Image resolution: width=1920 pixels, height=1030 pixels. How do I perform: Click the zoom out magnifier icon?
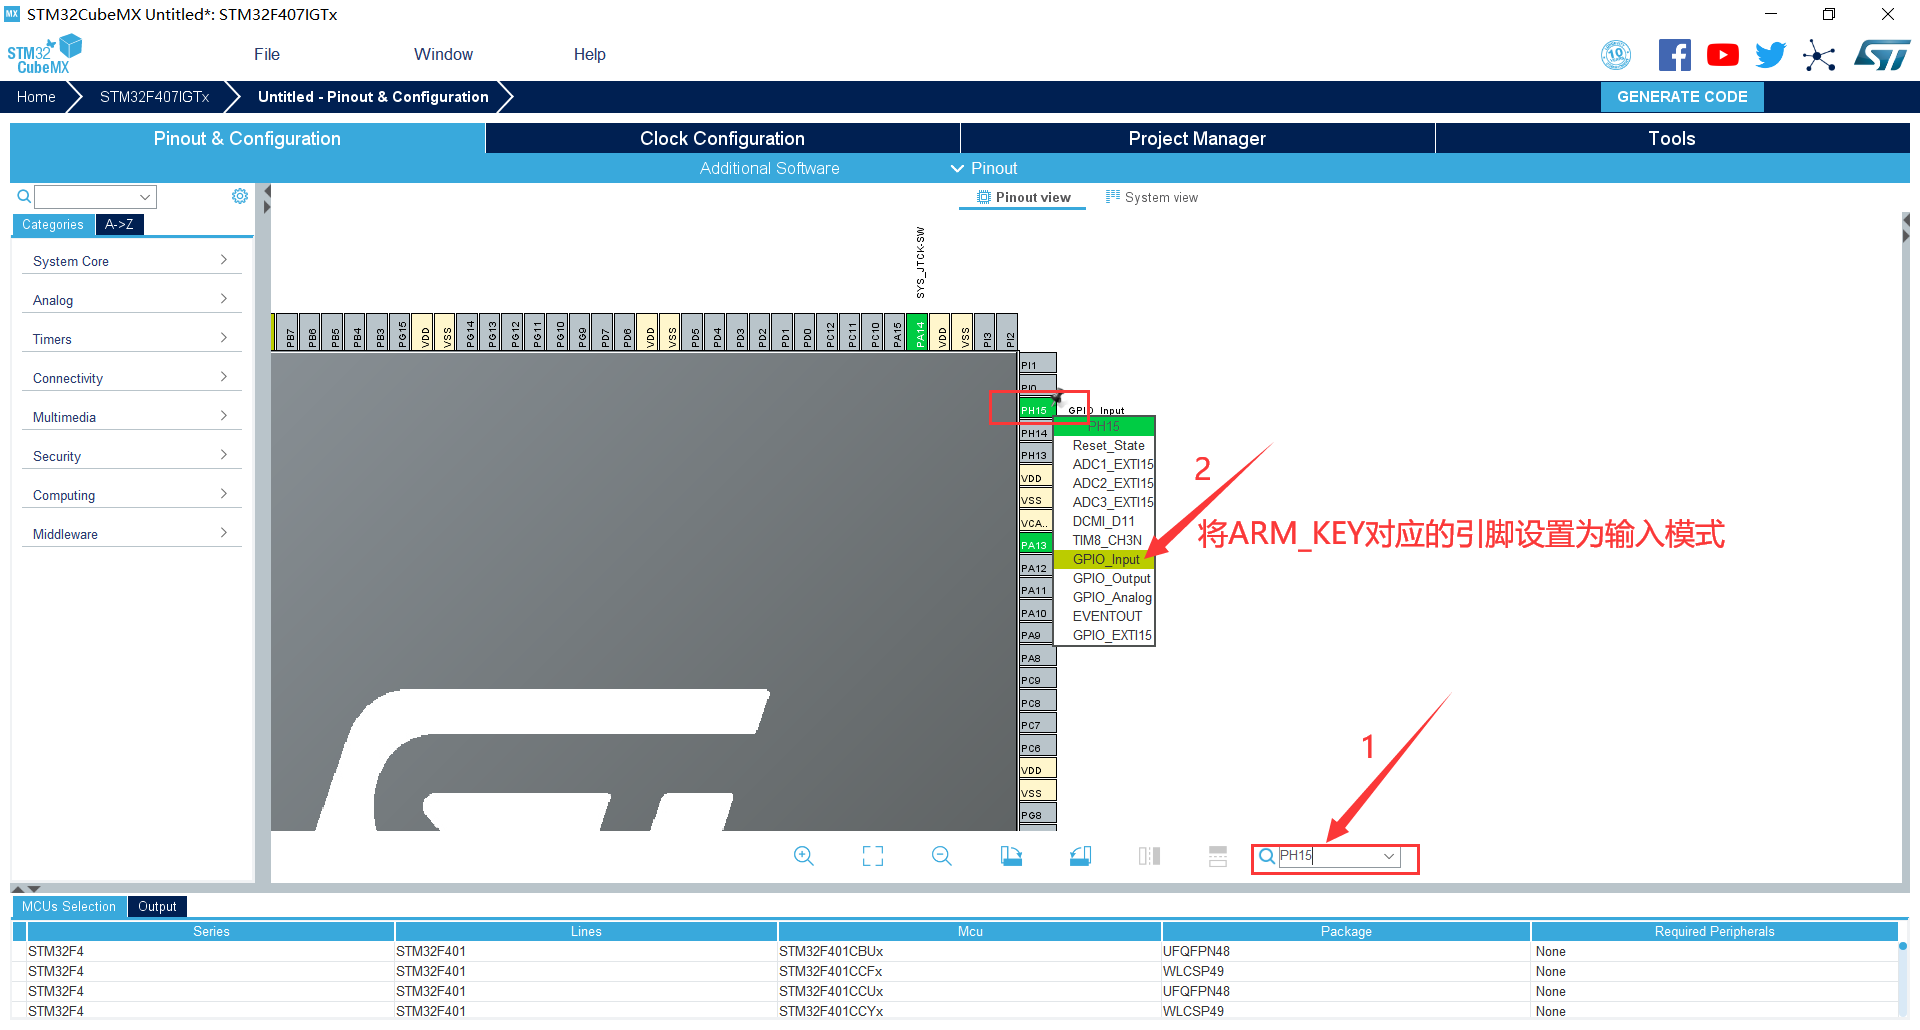click(x=941, y=856)
